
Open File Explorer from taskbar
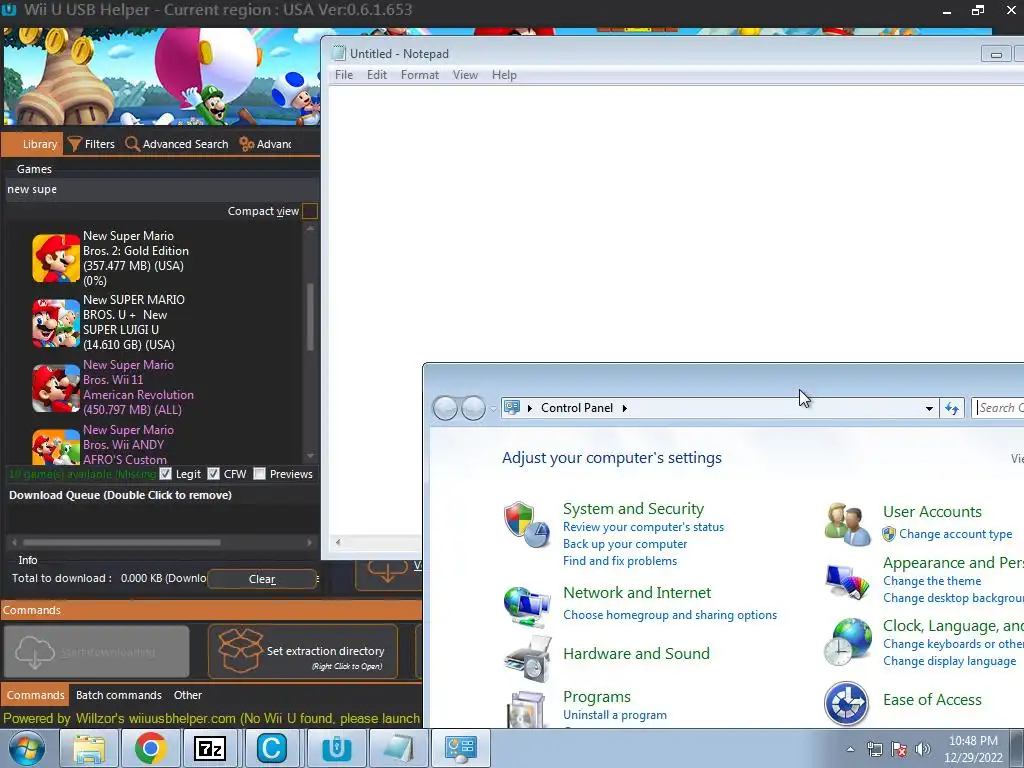(x=88, y=748)
